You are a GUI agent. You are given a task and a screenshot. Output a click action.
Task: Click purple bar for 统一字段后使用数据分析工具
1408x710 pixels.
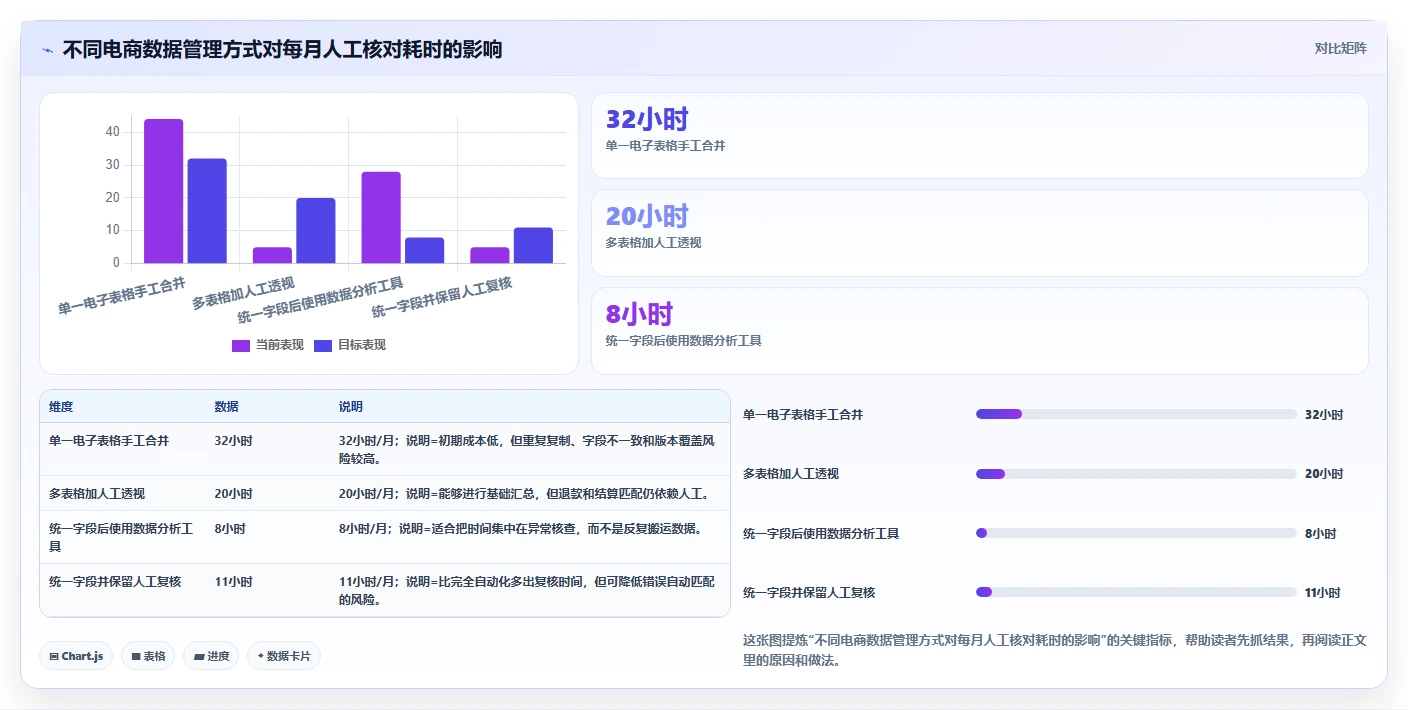[x=381, y=218]
